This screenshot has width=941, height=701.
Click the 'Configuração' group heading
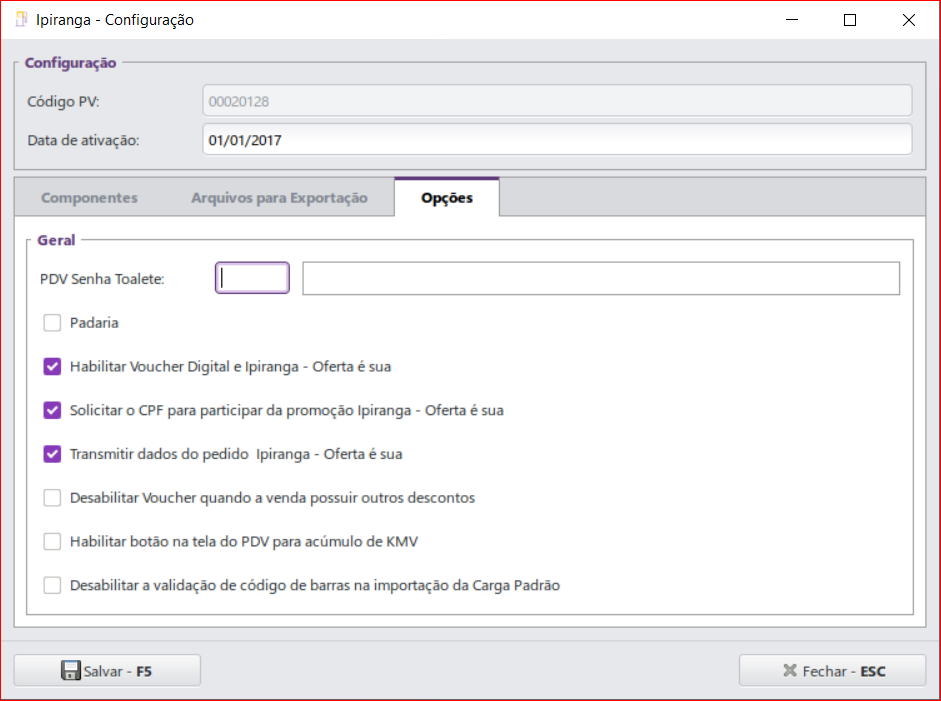tap(70, 63)
